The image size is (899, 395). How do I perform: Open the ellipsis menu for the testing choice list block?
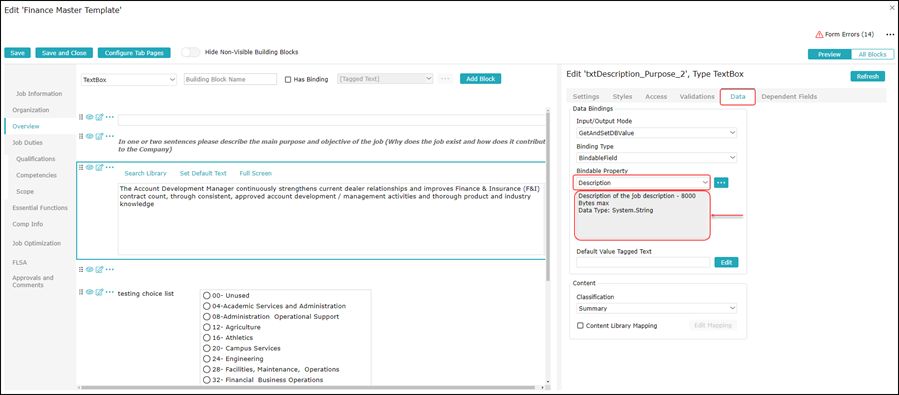point(110,292)
